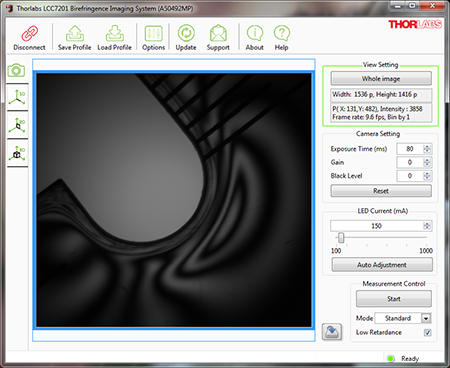Click the birefringence camera image view

pyautogui.click(x=174, y=200)
